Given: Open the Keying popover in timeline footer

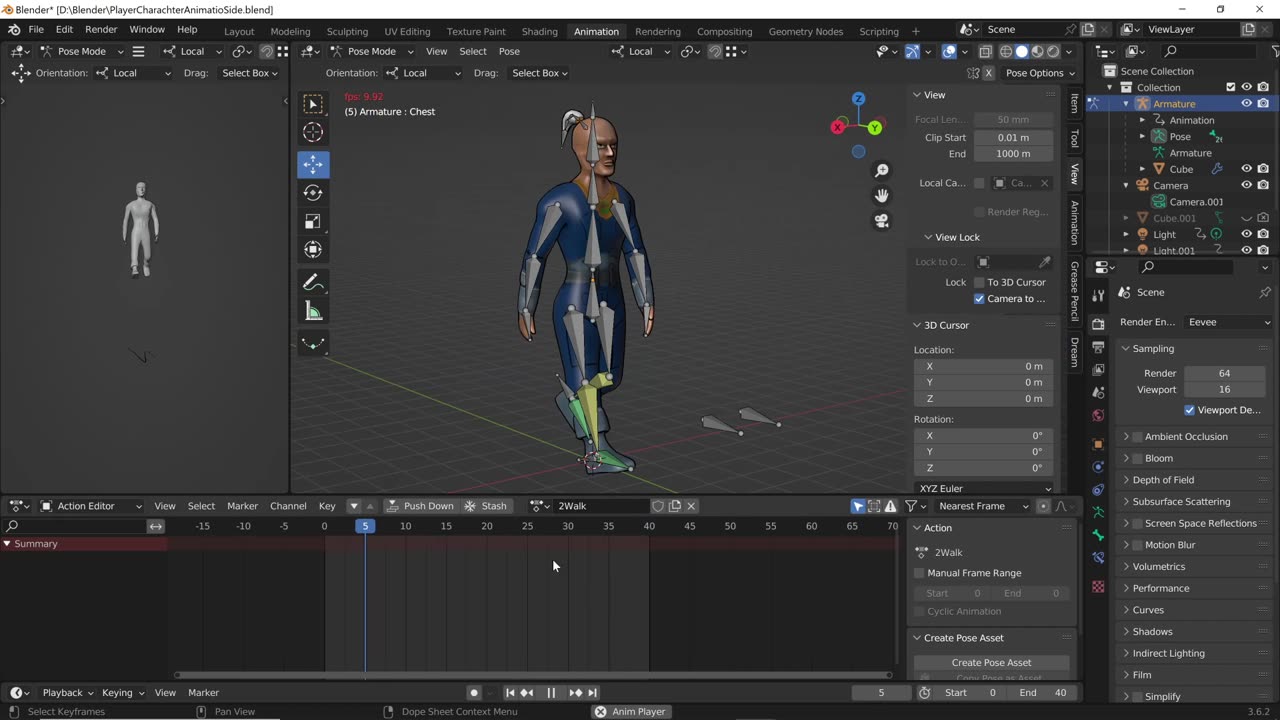Looking at the screenshot, I should [x=123, y=692].
